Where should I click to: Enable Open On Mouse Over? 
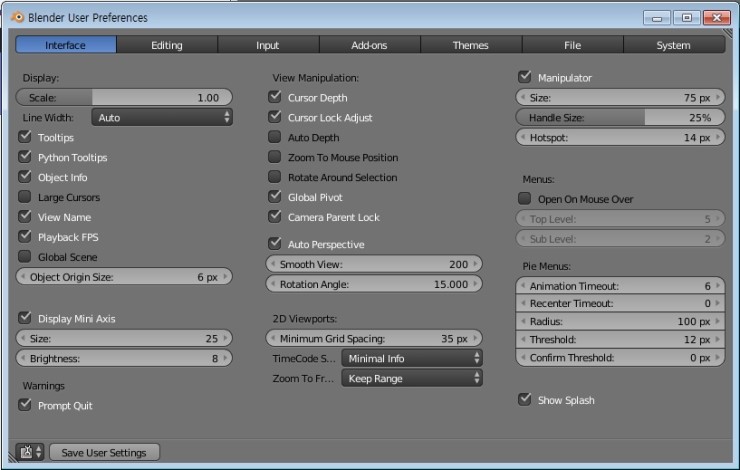pos(525,198)
